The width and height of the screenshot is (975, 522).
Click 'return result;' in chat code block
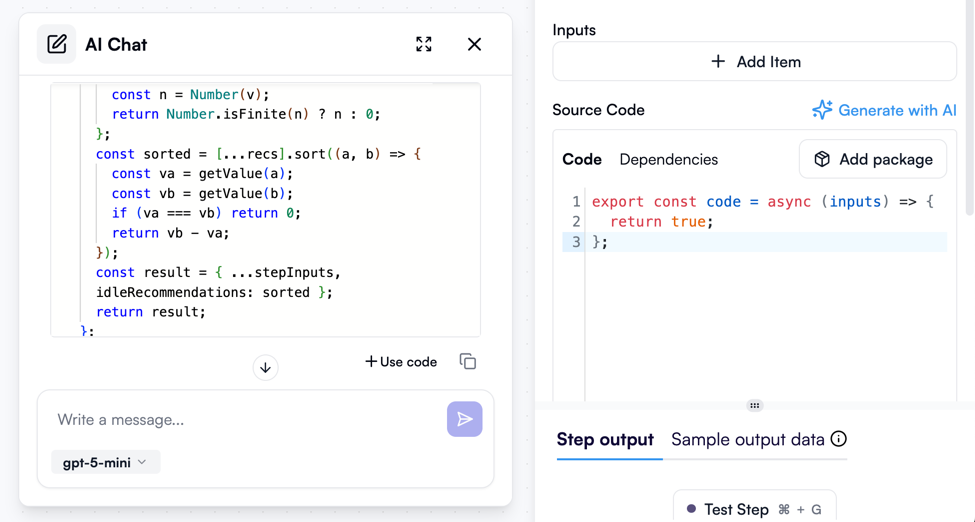coord(150,312)
